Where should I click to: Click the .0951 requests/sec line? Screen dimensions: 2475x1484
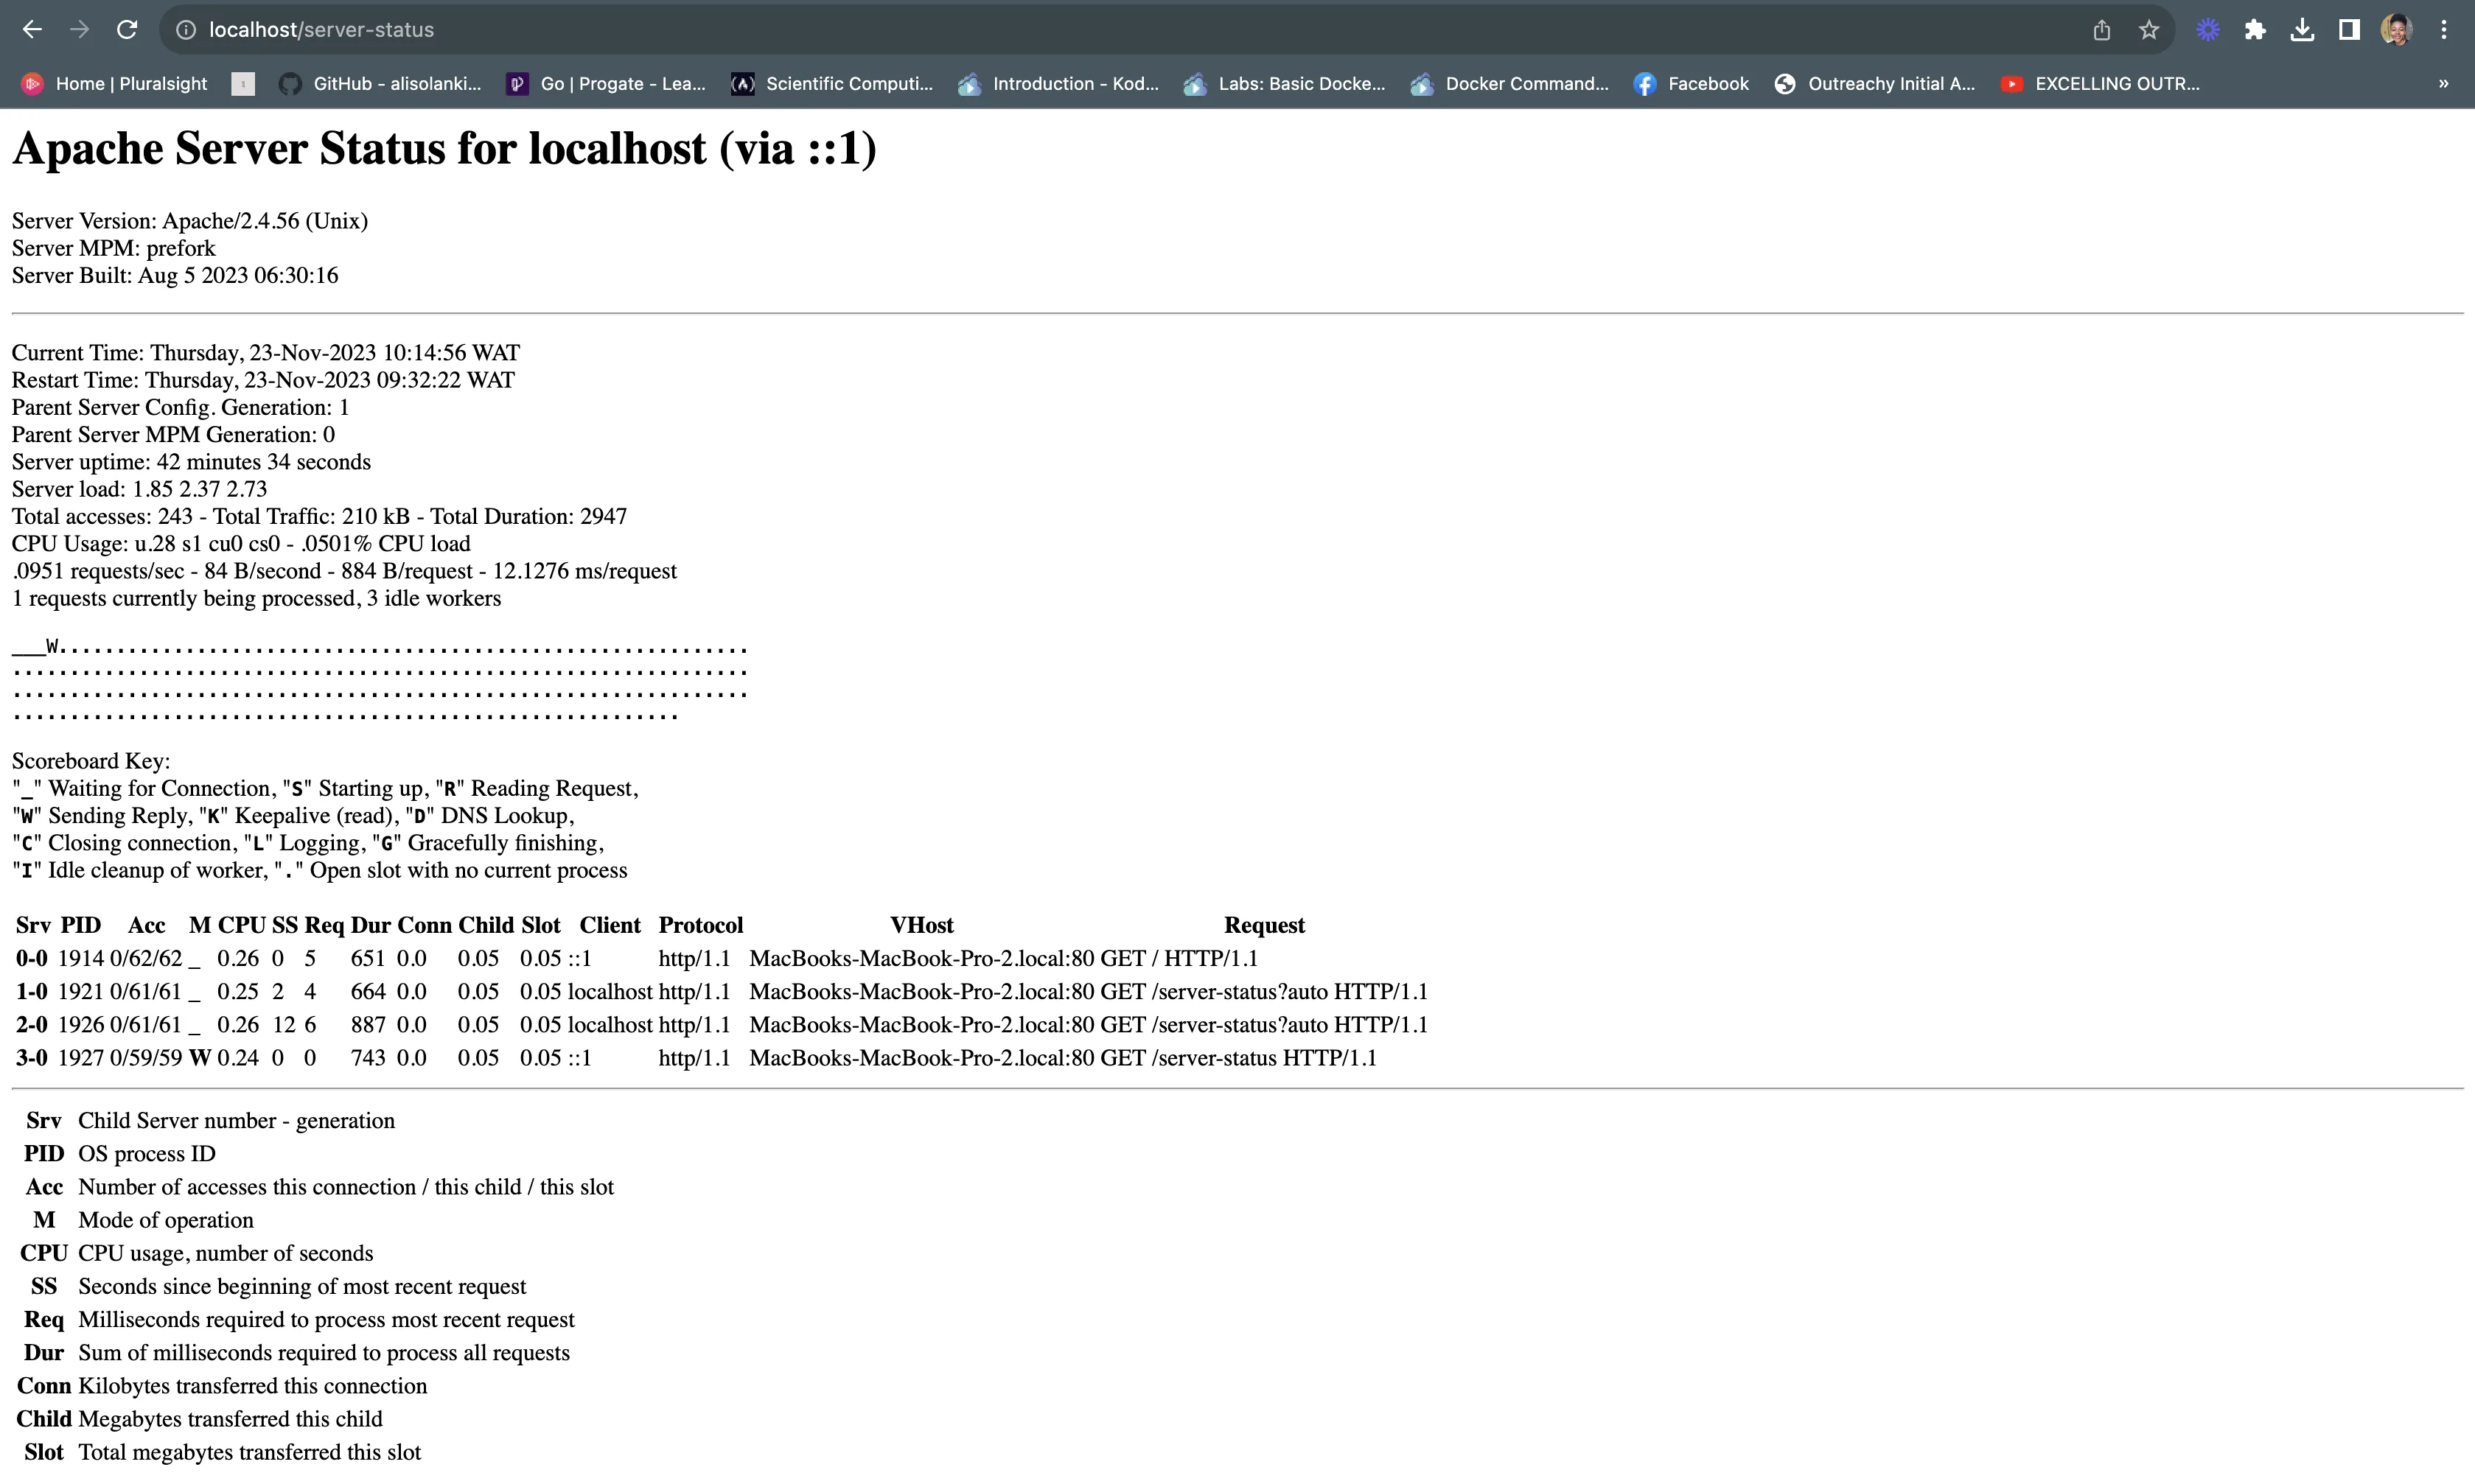click(344, 571)
